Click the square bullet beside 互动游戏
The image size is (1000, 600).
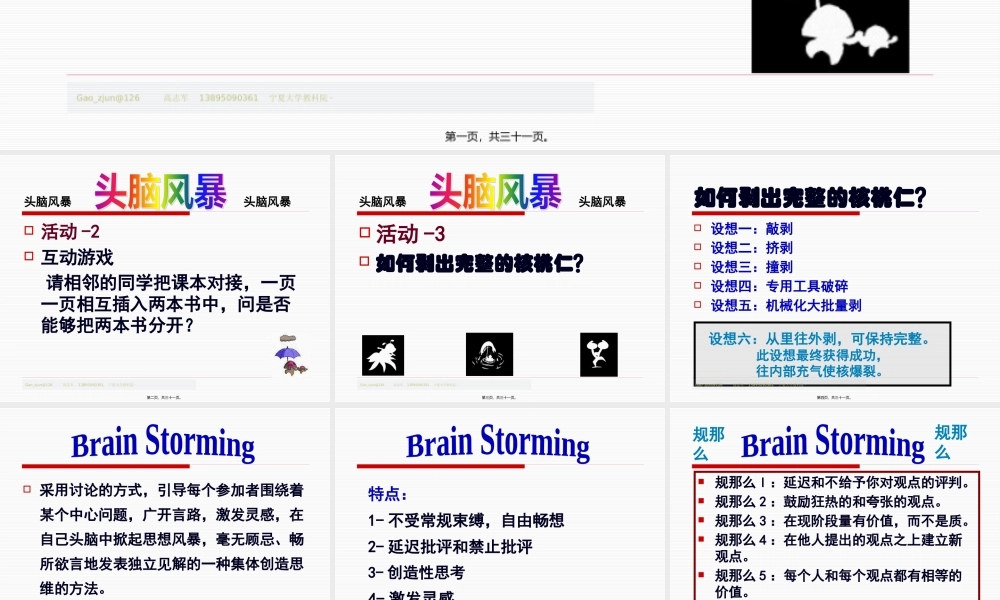point(29,257)
